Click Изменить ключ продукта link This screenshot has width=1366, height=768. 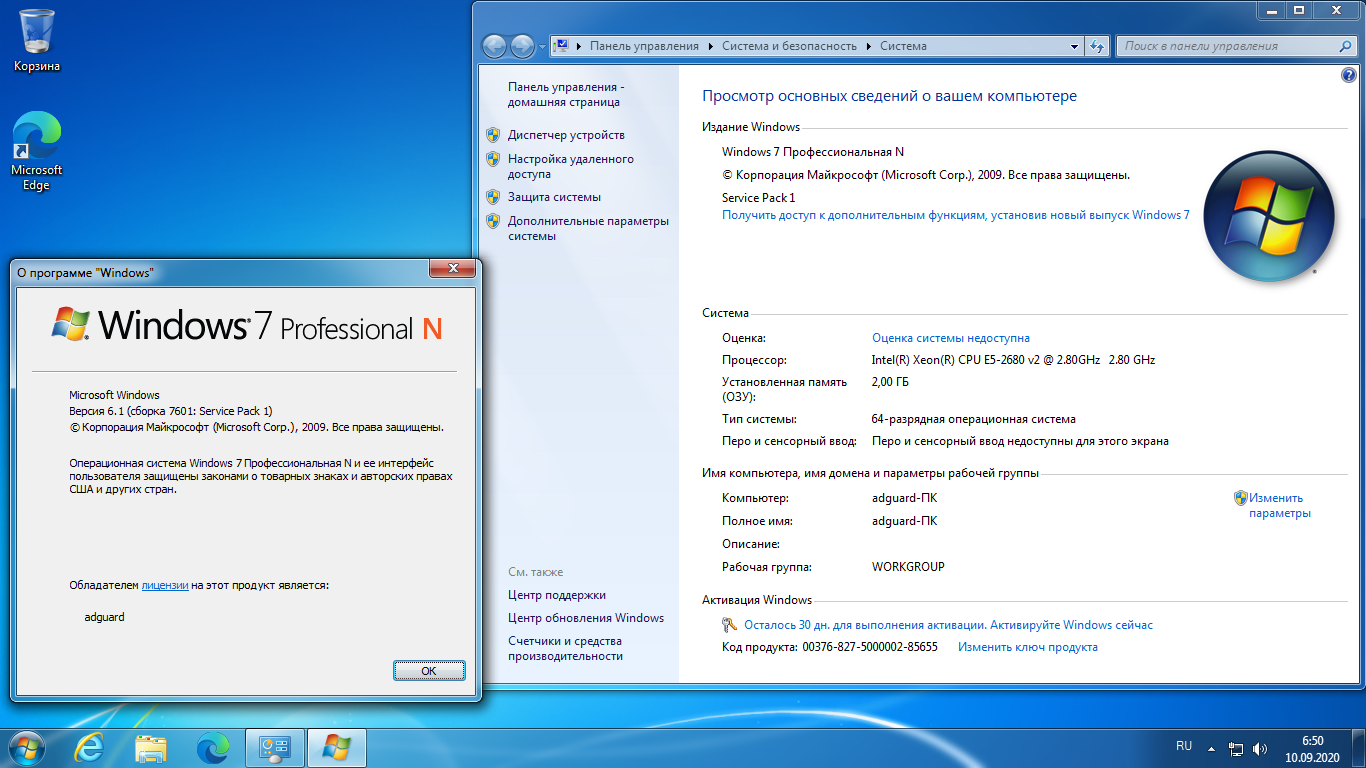coord(1028,647)
